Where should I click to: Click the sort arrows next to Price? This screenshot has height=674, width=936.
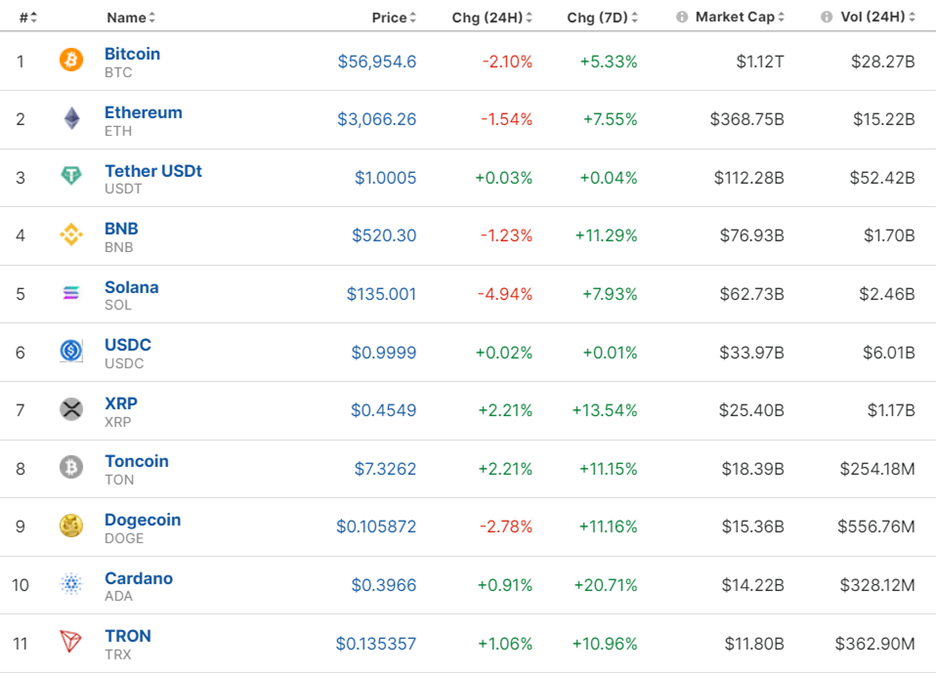point(412,17)
